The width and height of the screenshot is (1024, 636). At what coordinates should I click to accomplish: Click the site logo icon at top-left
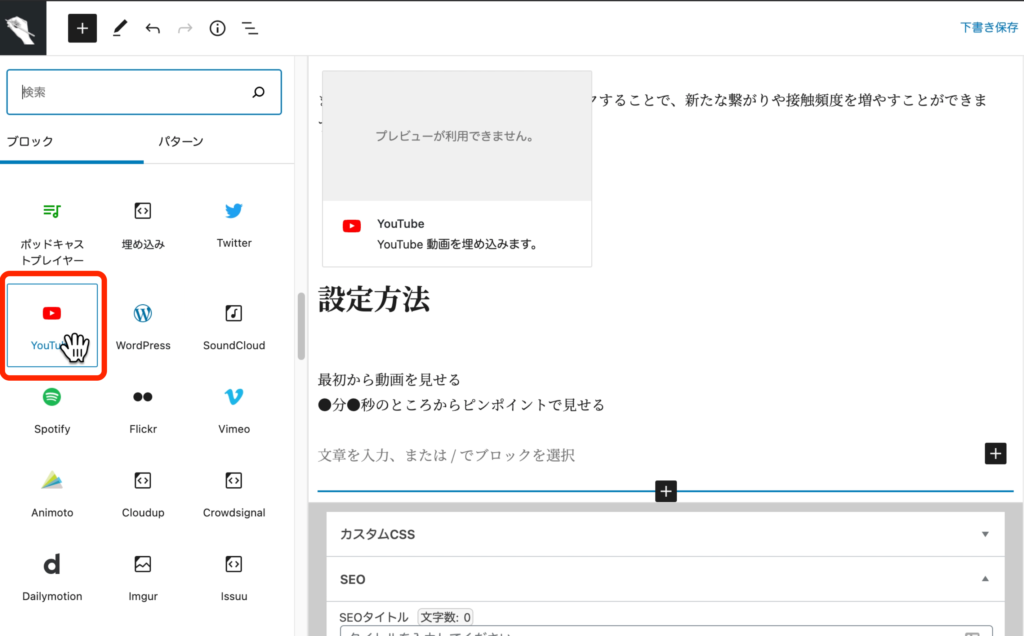[23, 28]
